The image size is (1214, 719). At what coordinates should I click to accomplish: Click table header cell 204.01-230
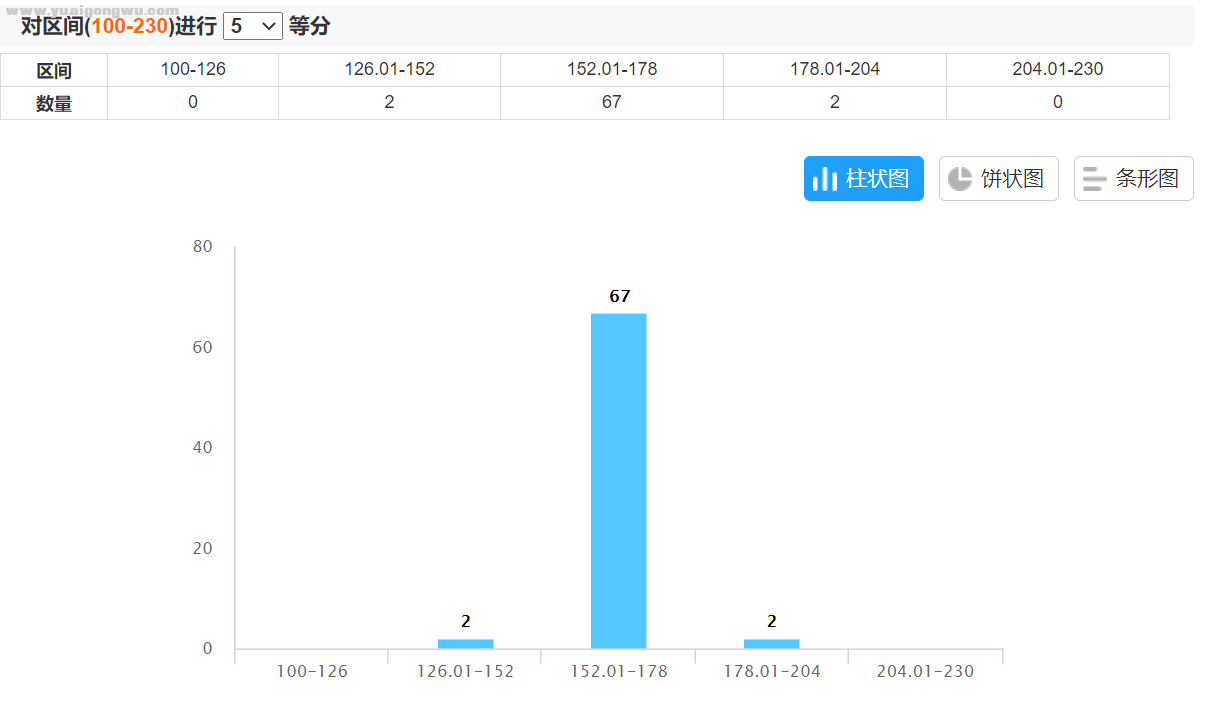1057,70
